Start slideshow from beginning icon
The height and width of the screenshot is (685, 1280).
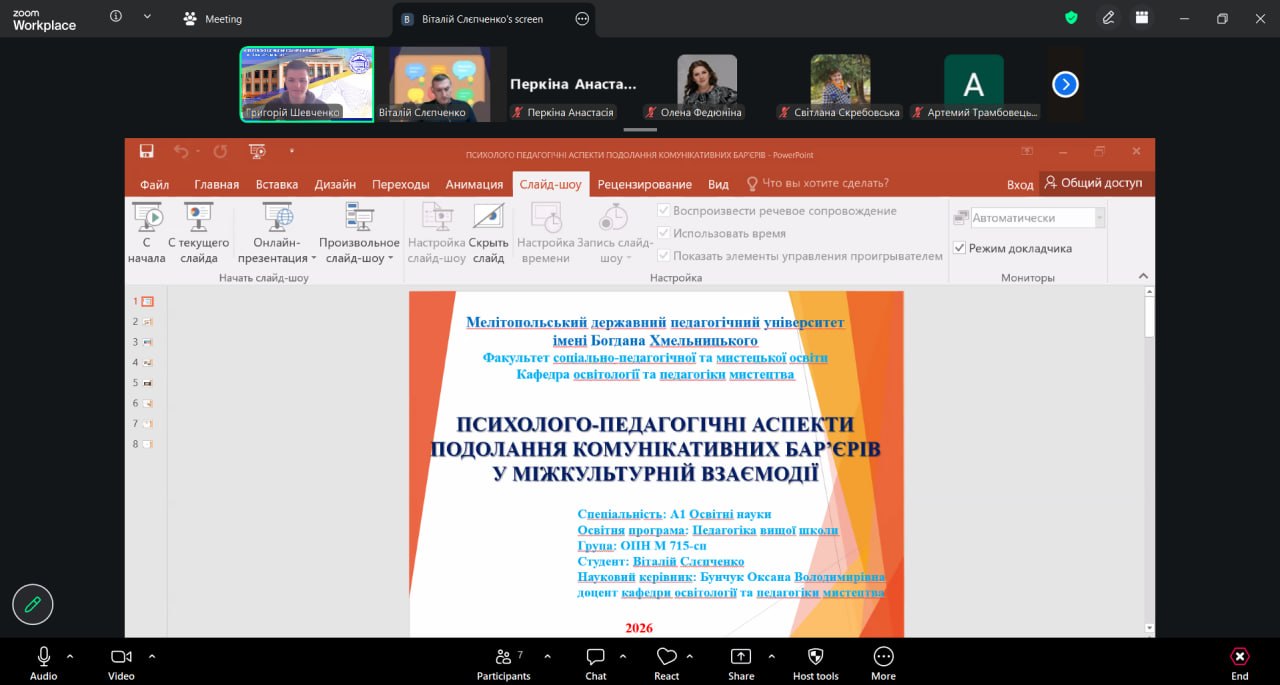point(147,217)
